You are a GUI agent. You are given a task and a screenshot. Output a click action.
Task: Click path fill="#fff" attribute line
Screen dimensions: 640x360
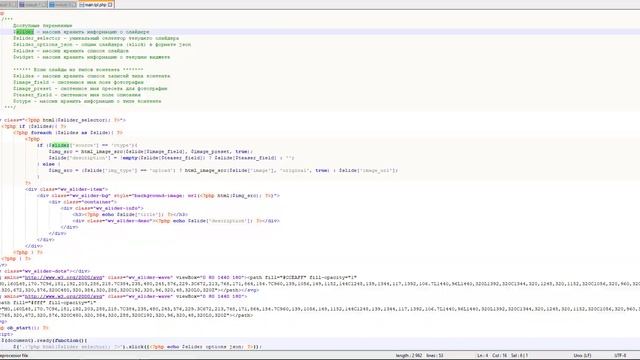click(x=48, y=303)
